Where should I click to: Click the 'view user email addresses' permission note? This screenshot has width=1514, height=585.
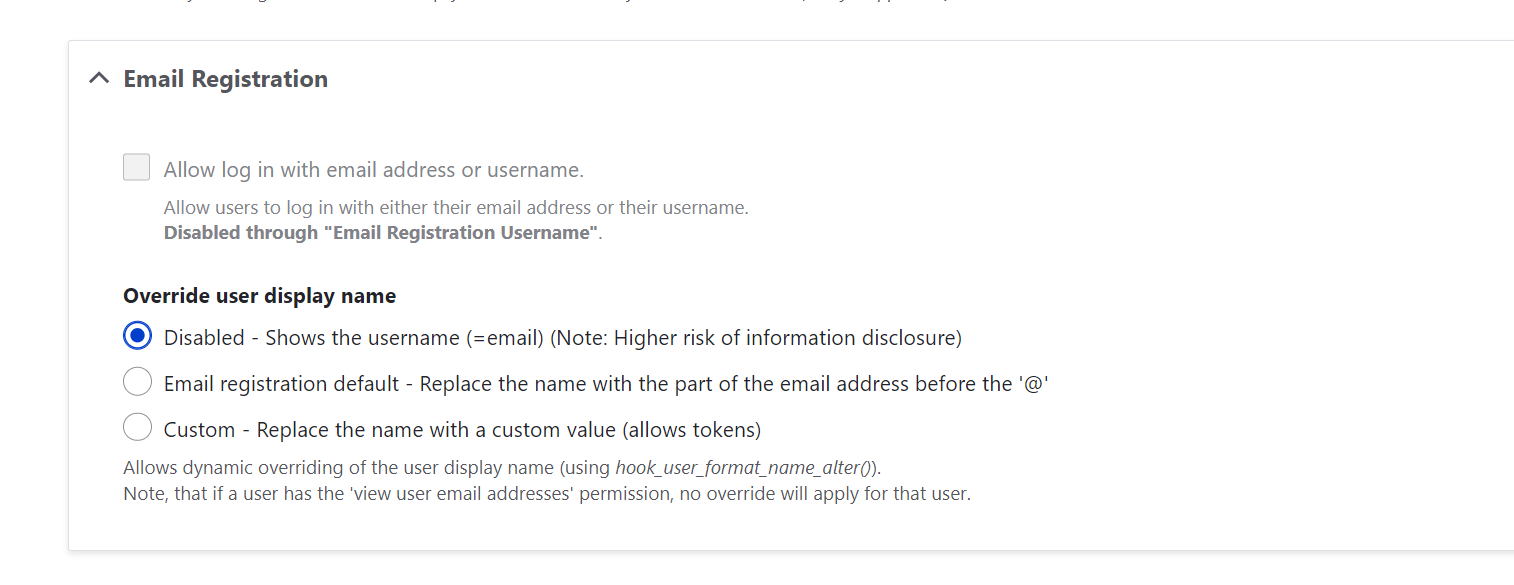[546, 493]
